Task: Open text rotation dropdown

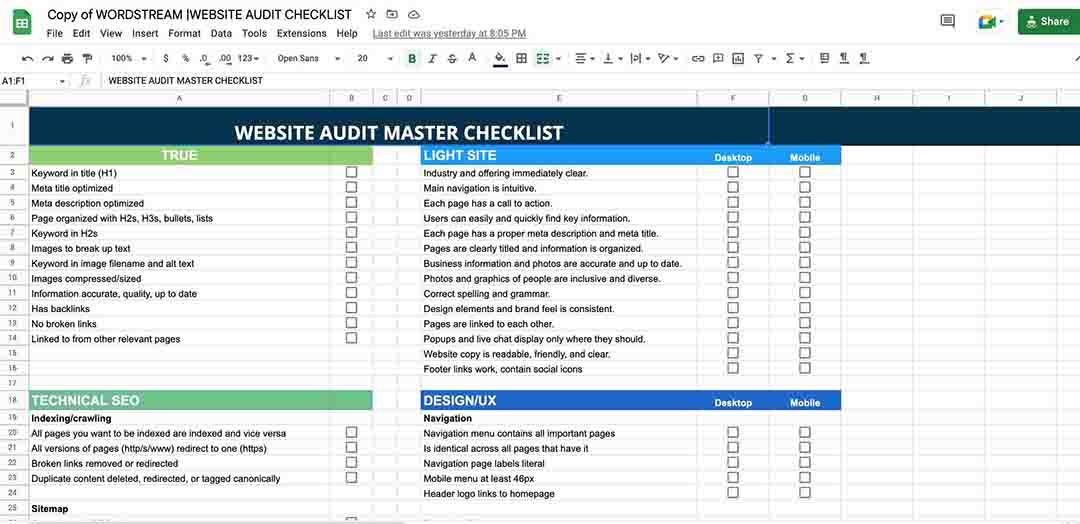Action: tap(667, 59)
